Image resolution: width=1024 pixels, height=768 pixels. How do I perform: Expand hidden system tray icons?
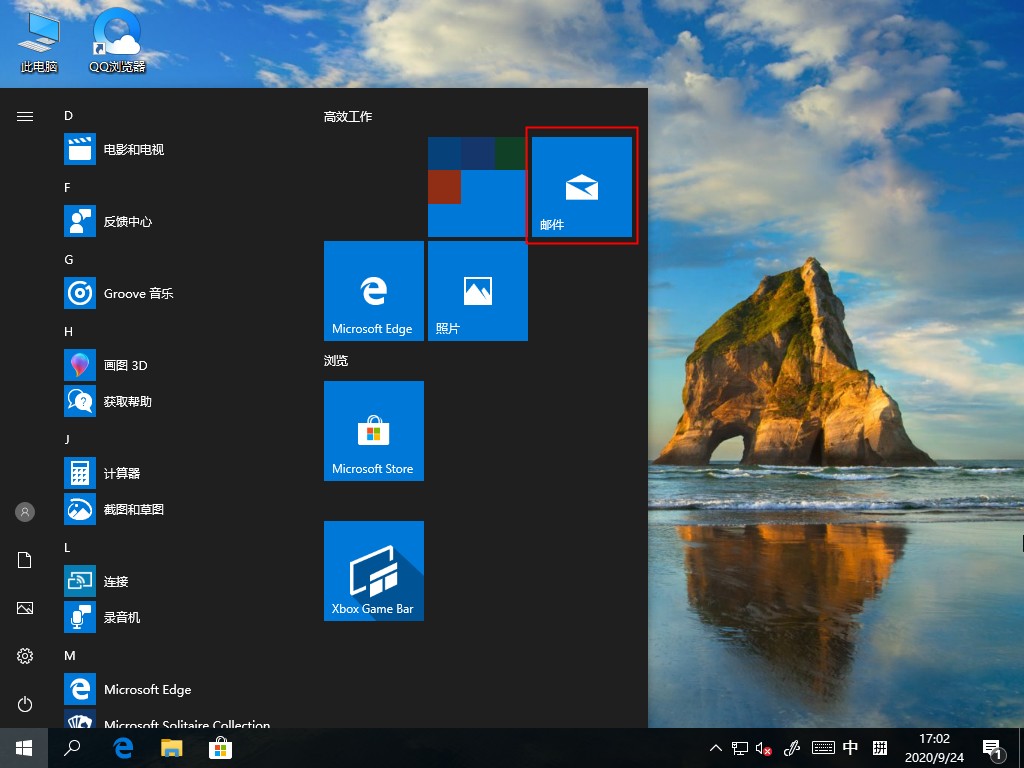click(715, 748)
